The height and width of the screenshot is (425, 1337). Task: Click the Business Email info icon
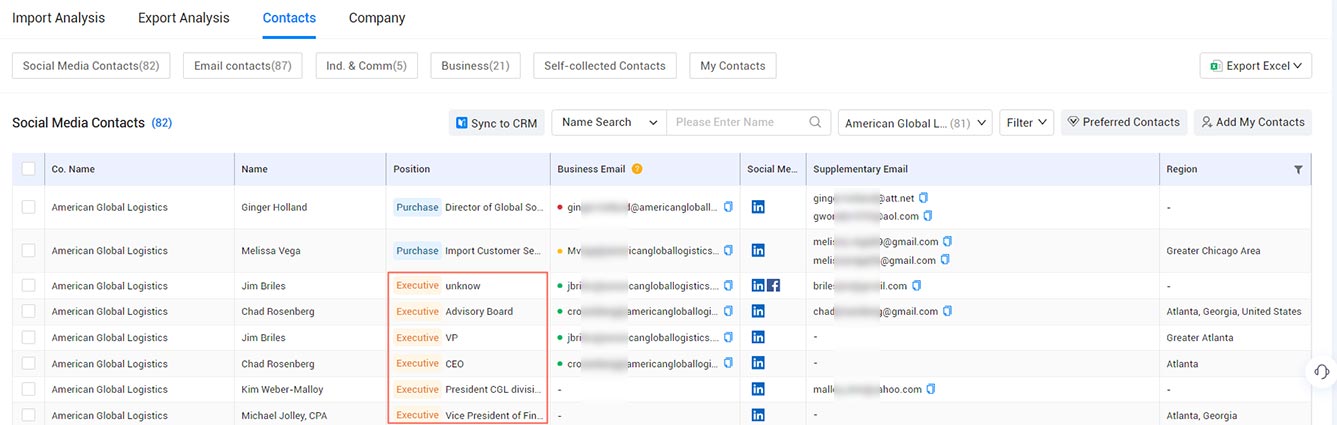click(x=637, y=170)
